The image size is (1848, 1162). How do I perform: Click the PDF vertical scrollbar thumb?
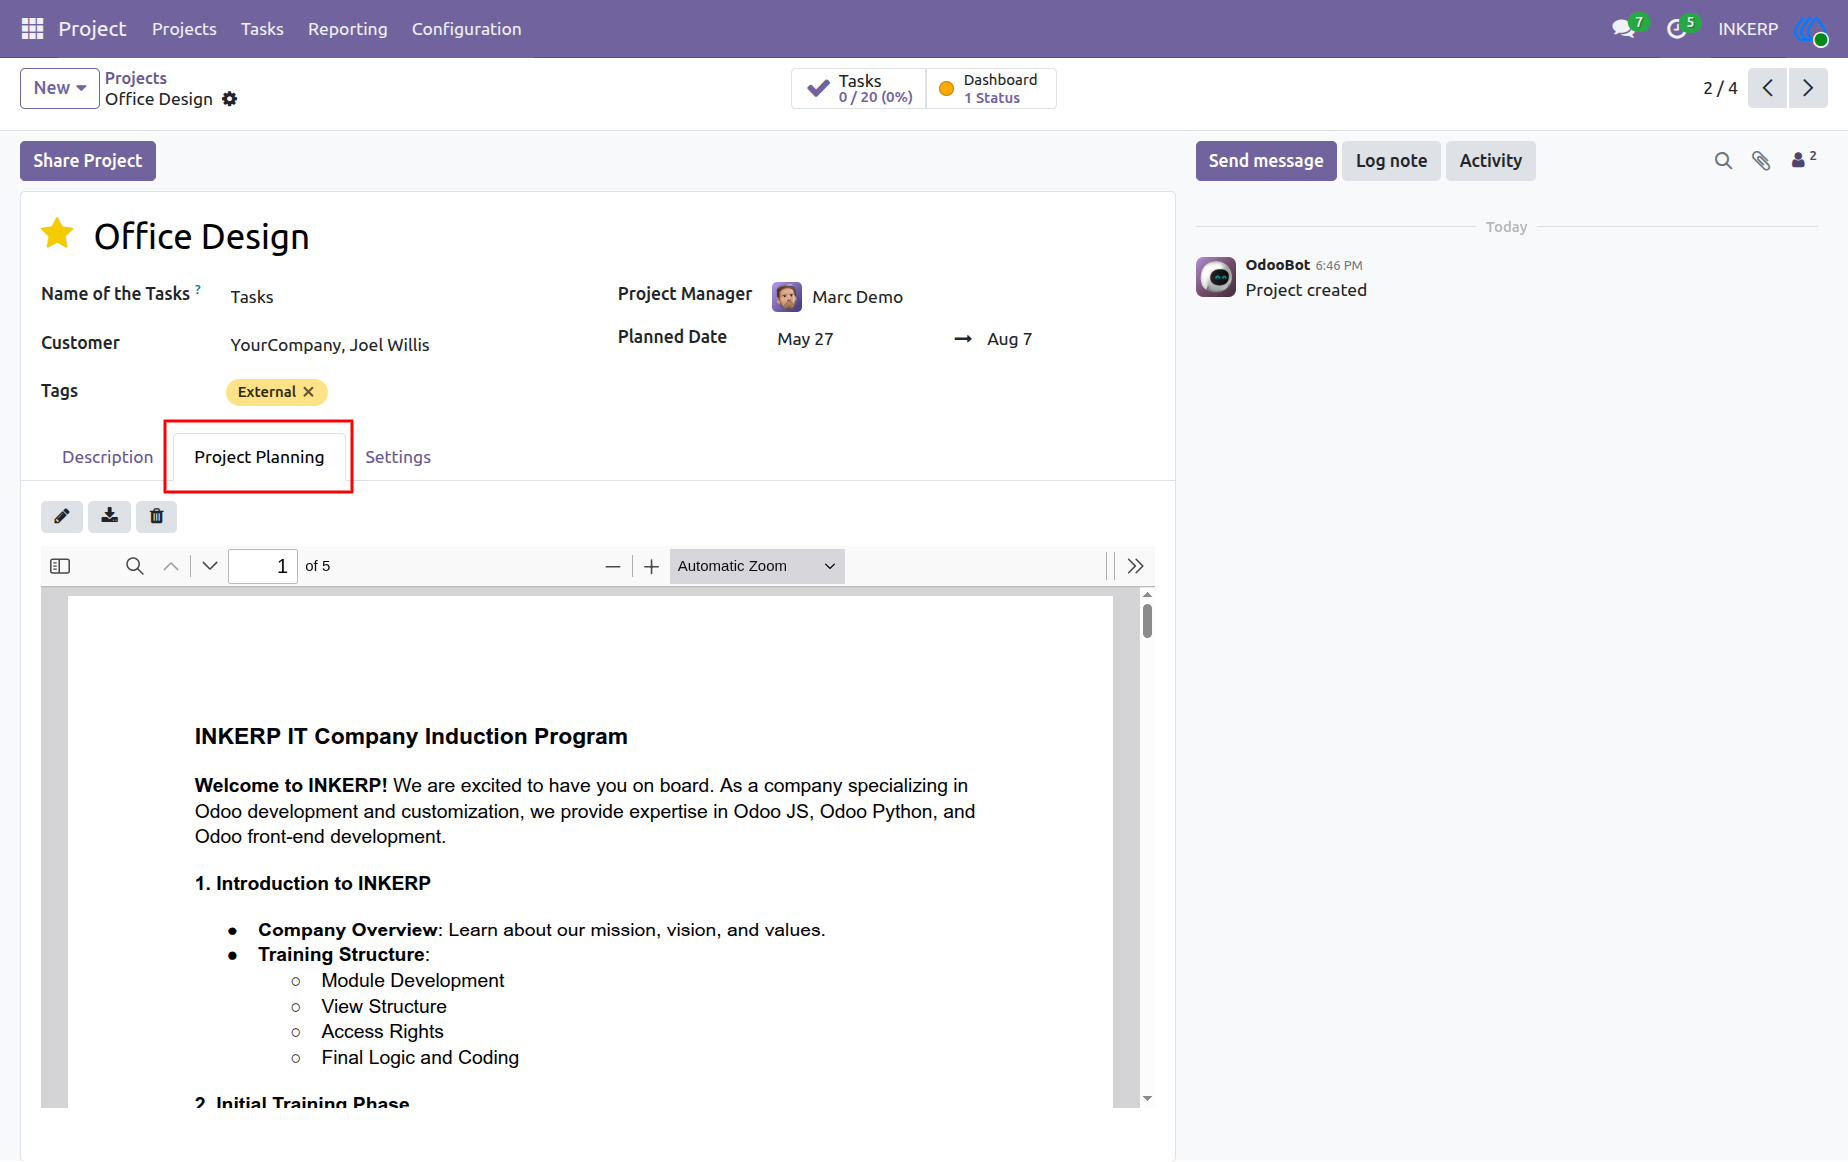coord(1147,621)
